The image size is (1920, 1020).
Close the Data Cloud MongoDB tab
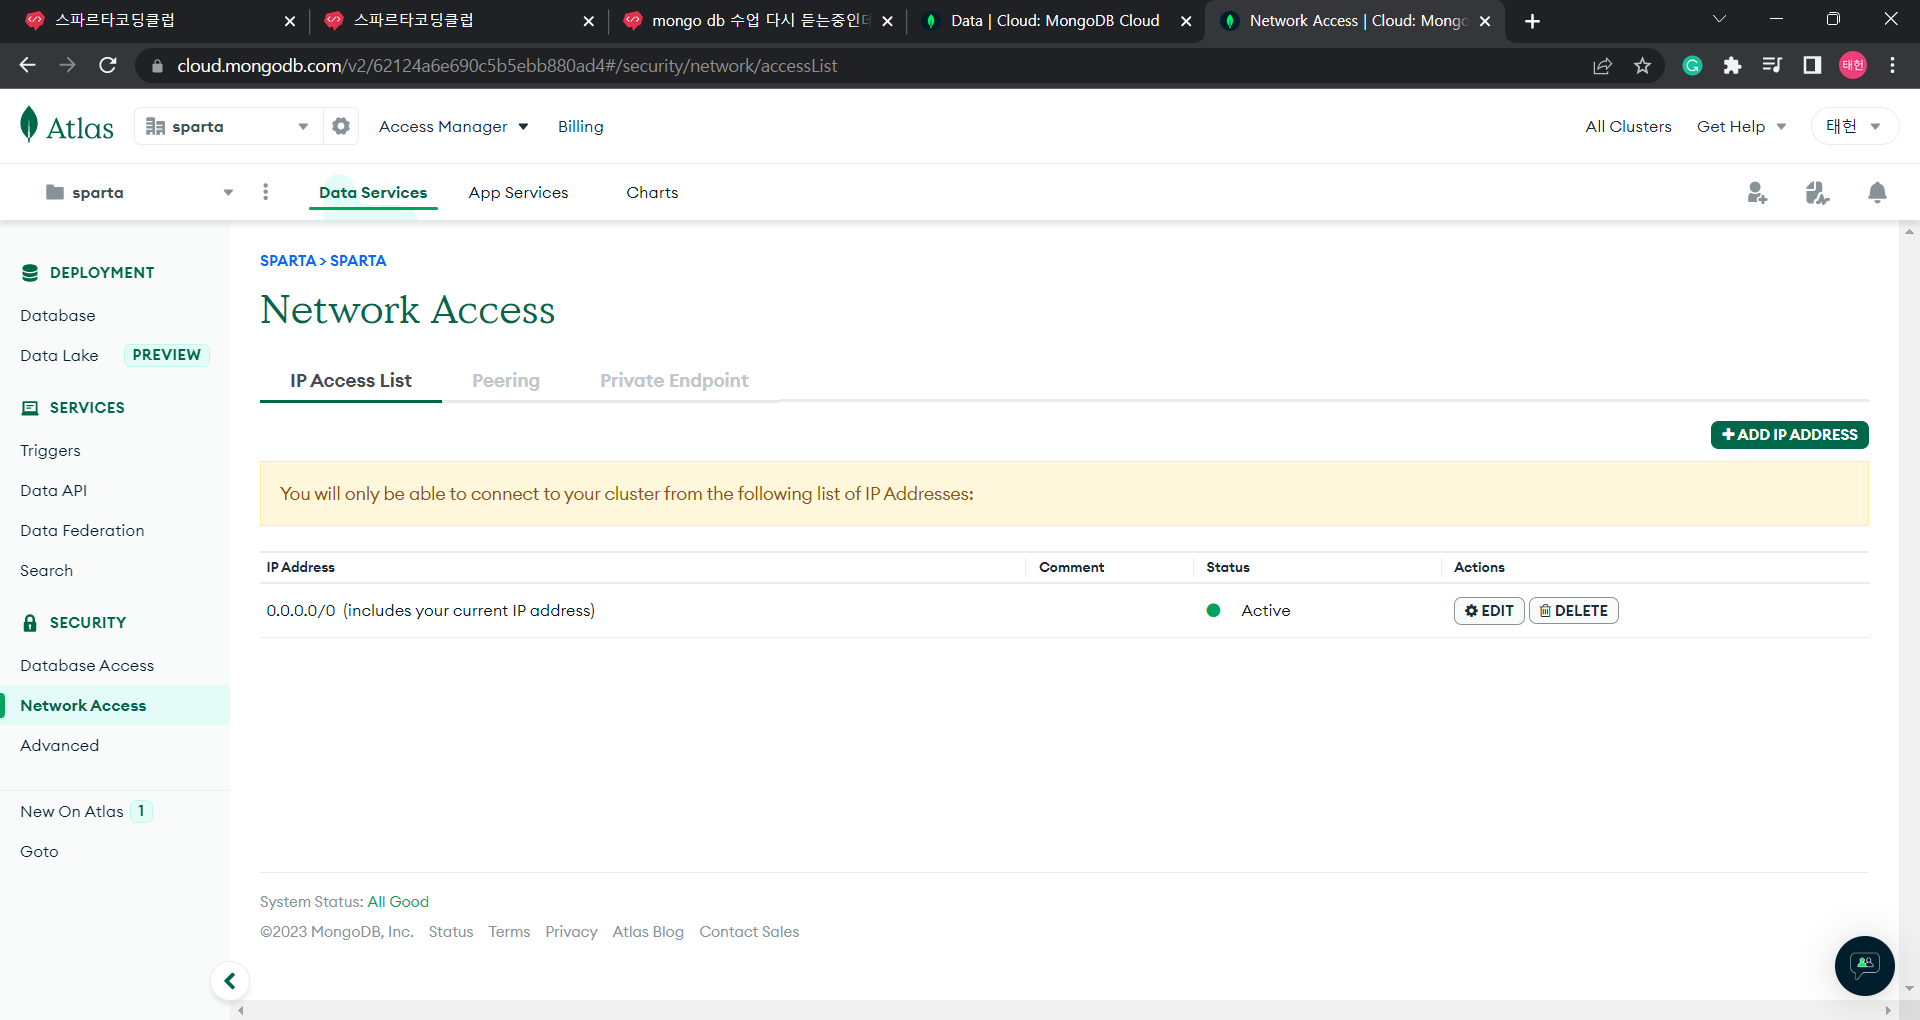(x=1186, y=21)
